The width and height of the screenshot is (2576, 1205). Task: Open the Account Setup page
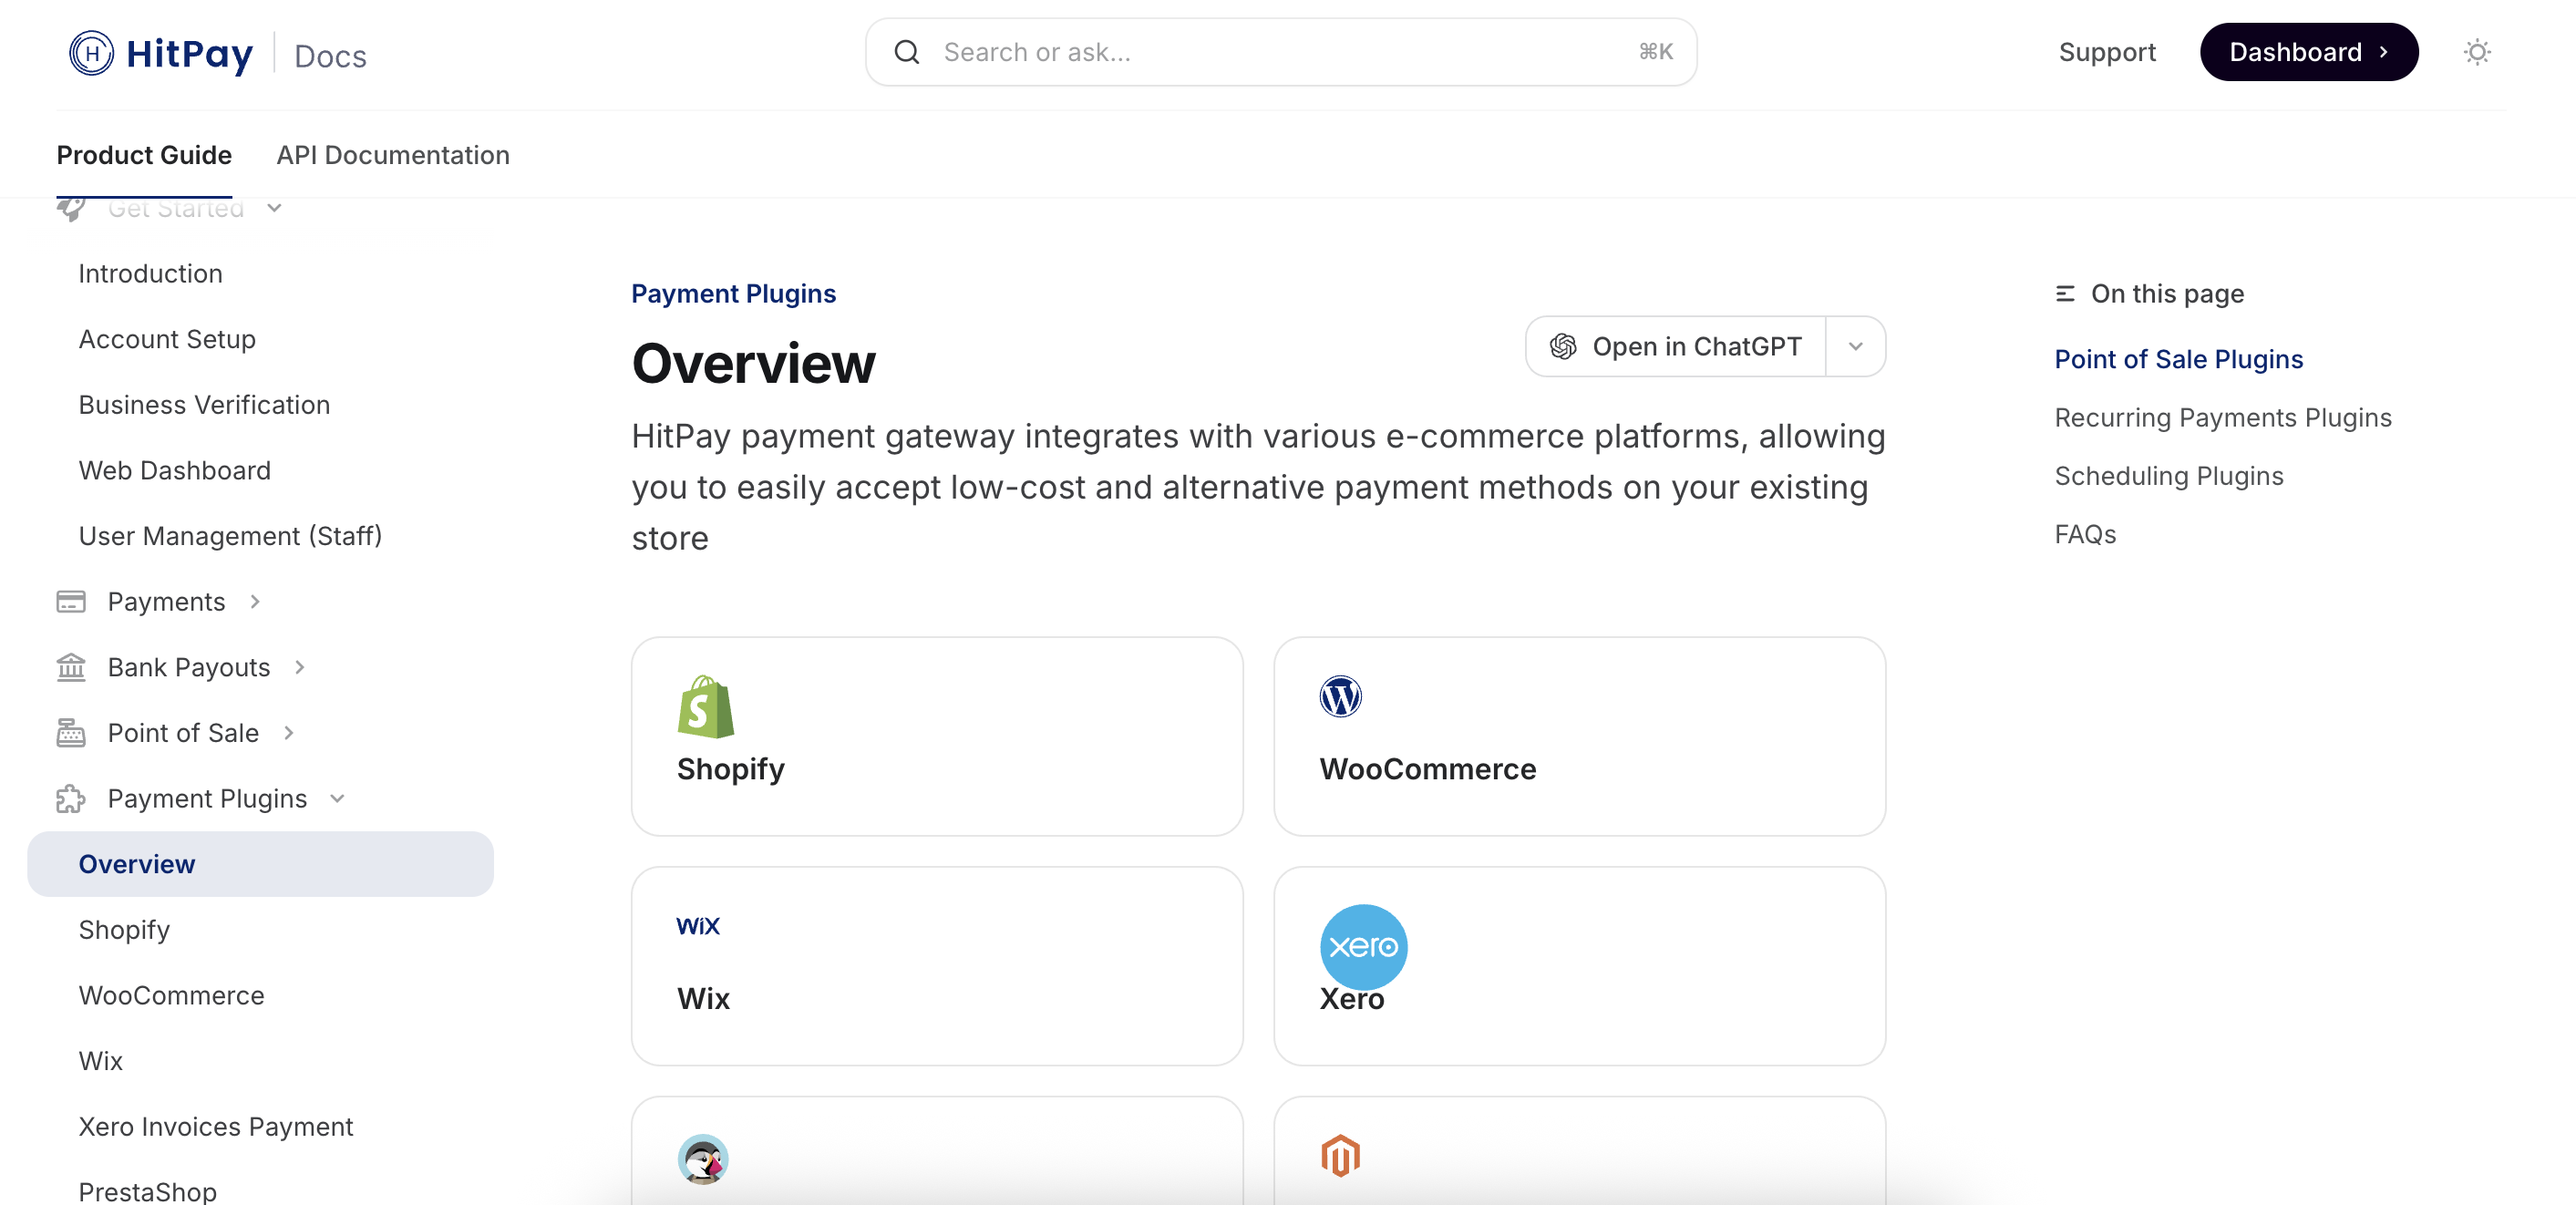(167, 339)
